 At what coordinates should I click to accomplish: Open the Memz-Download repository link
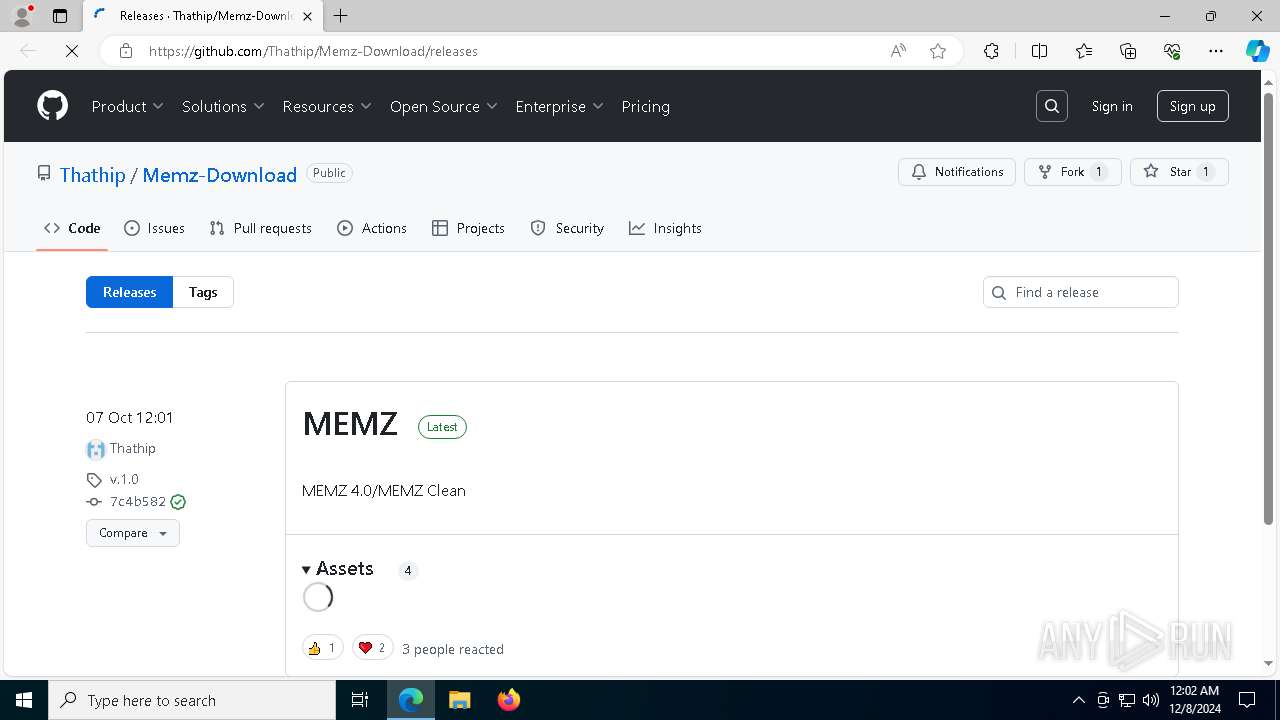[x=220, y=175]
